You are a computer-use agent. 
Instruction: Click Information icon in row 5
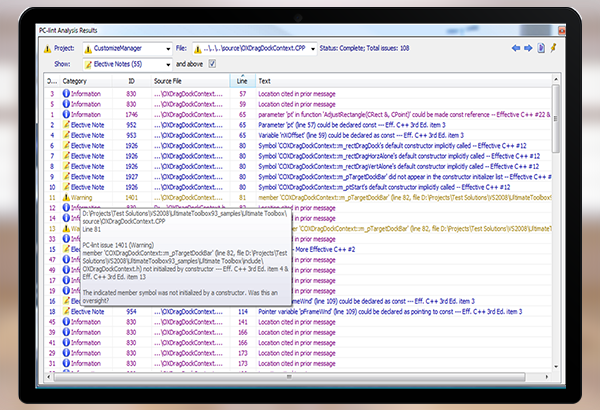click(x=66, y=104)
